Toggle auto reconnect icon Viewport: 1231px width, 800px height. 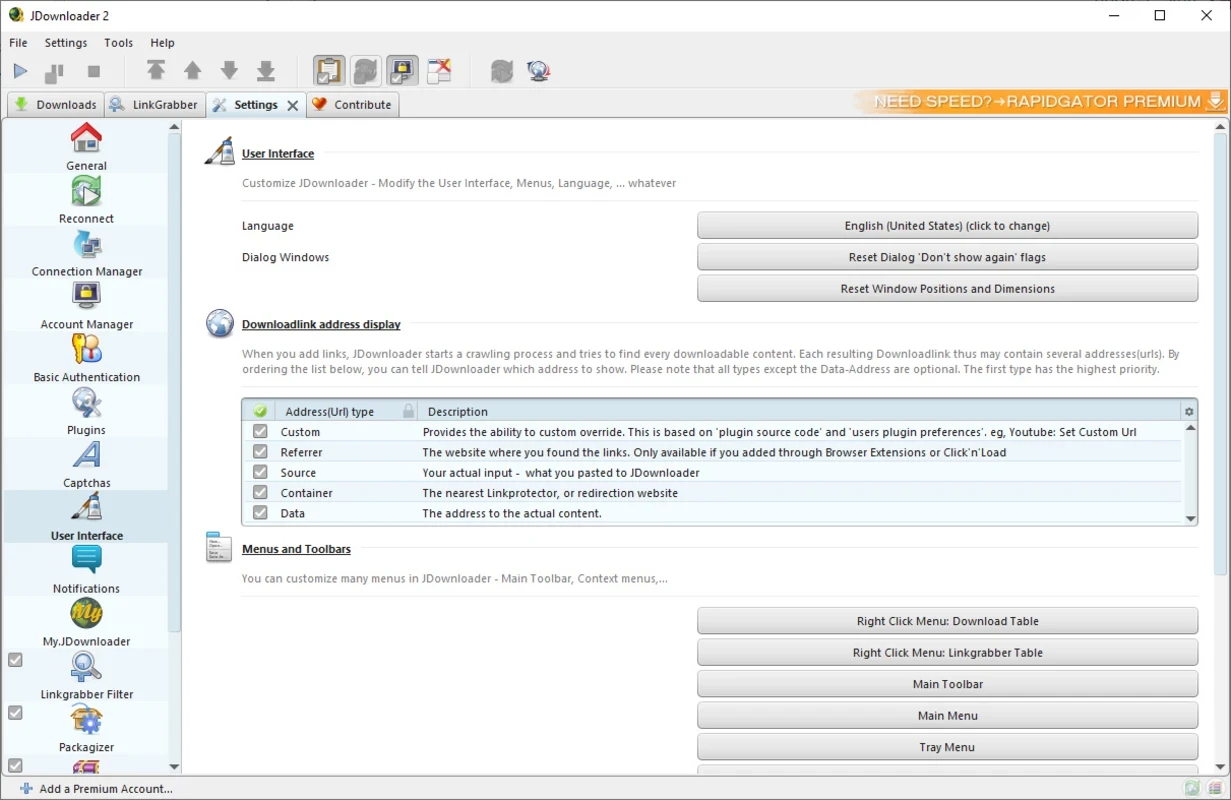coord(366,70)
